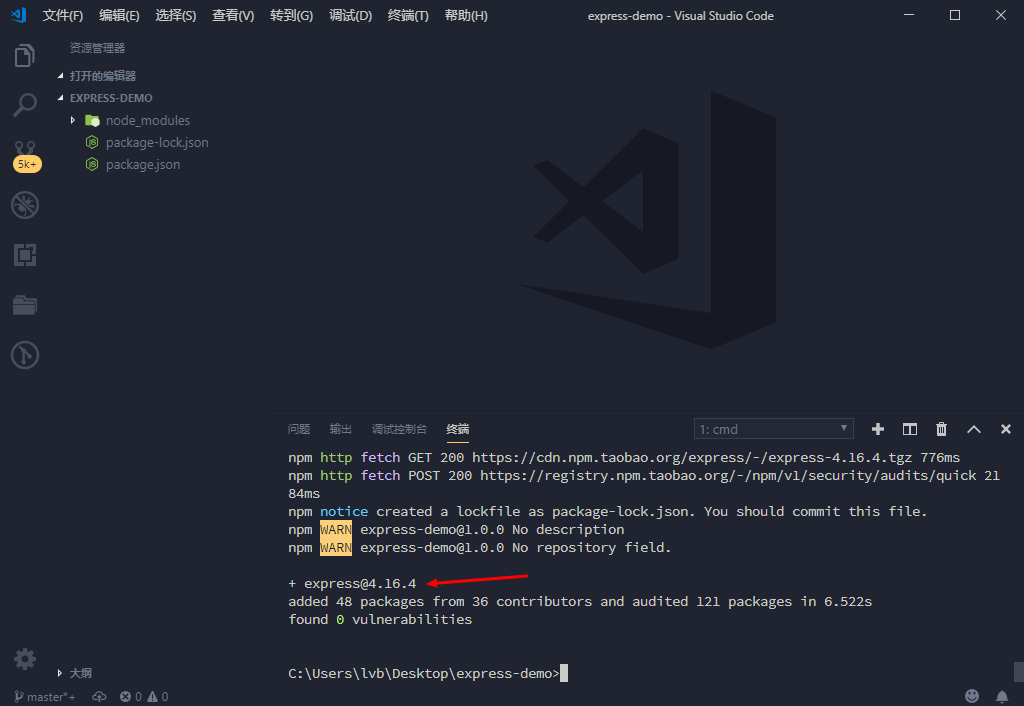Select node_modules folder name
Image resolution: width=1024 pixels, height=706 pixels.
(x=148, y=120)
